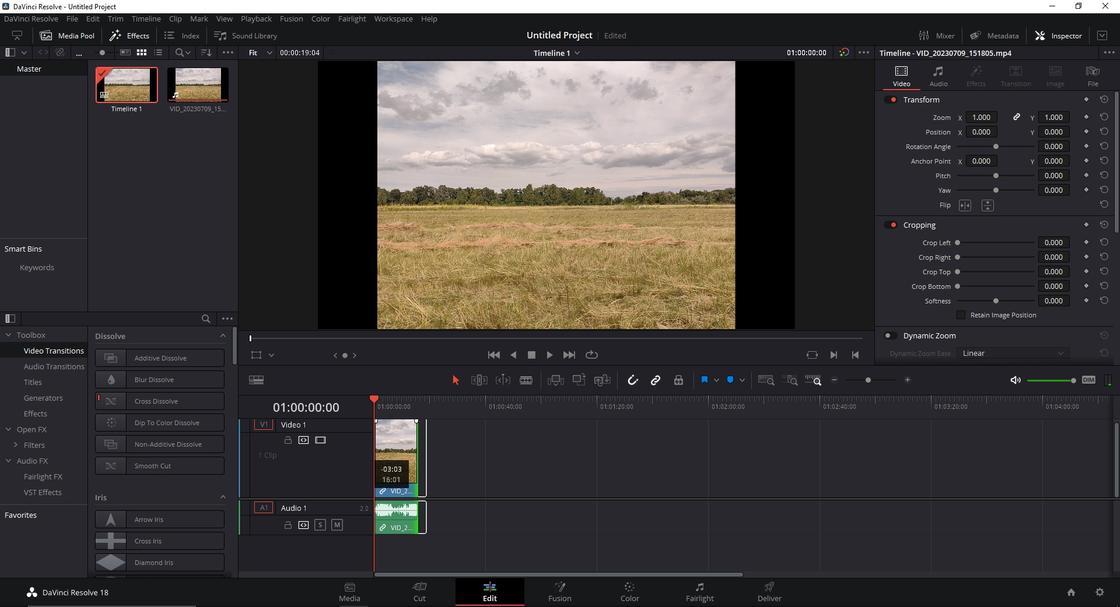
Task: Open the Fairlight menu in the menu bar
Action: tap(352, 19)
